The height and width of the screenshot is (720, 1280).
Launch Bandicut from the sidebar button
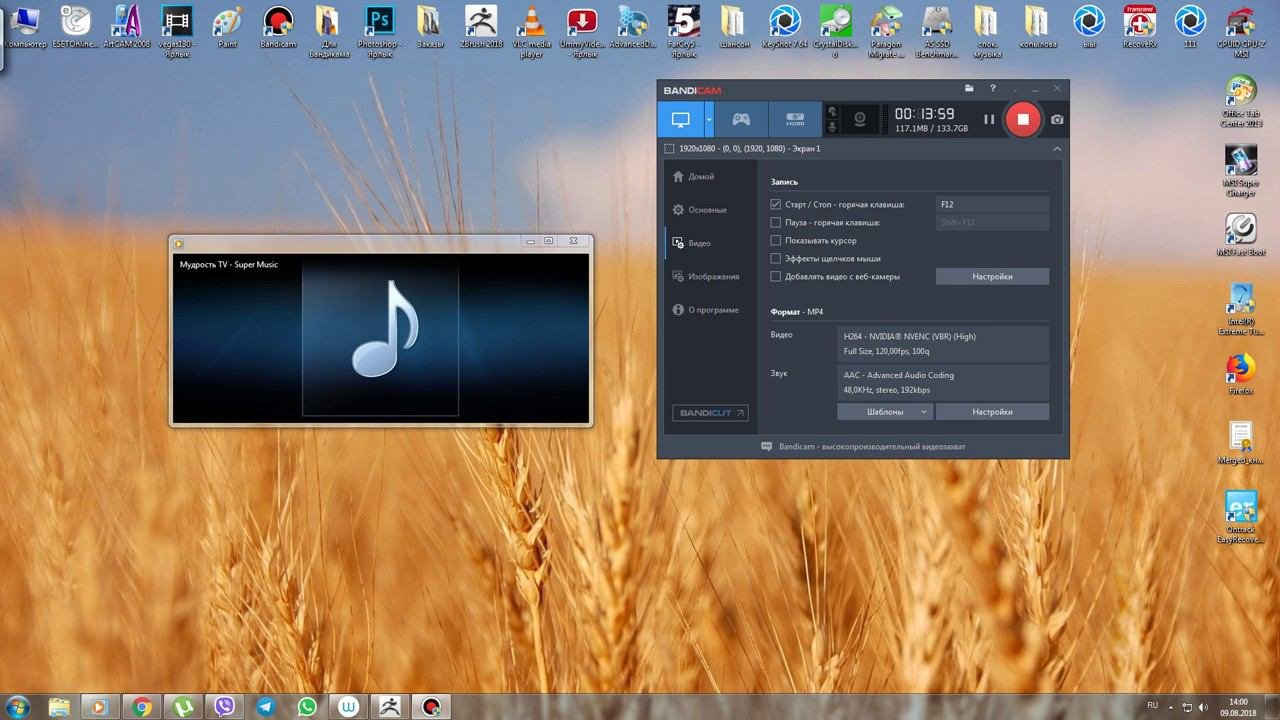[x=710, y=413]
